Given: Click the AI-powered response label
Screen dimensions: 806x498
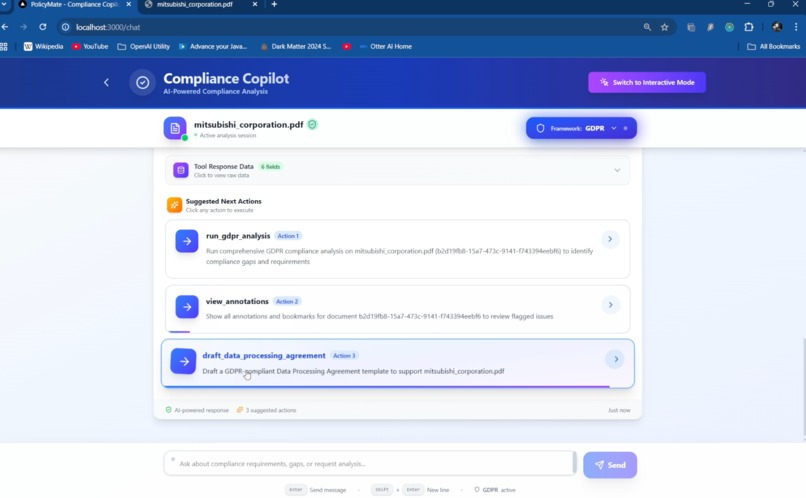Looking at the screenshot, I should [197, 410].
